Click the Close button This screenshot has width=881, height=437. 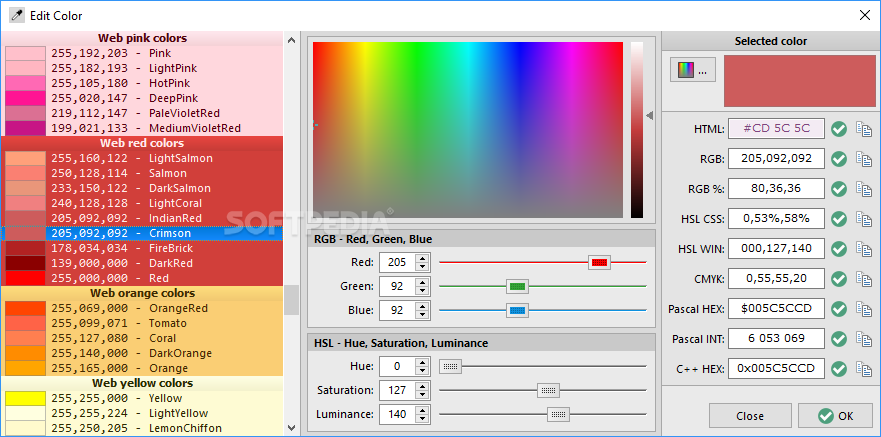coord(750,416)
